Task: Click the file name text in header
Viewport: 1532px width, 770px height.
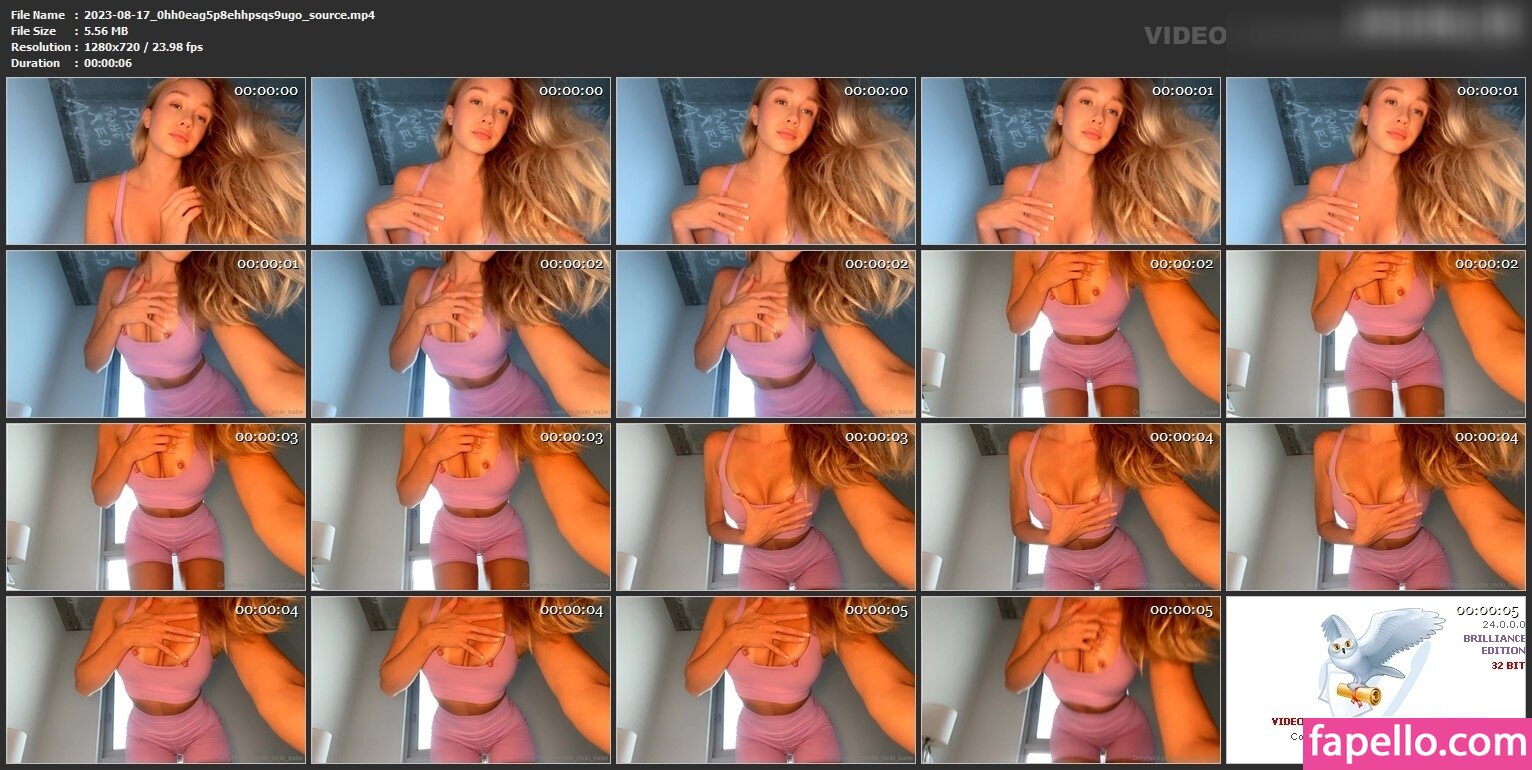Action: [229, 15]
